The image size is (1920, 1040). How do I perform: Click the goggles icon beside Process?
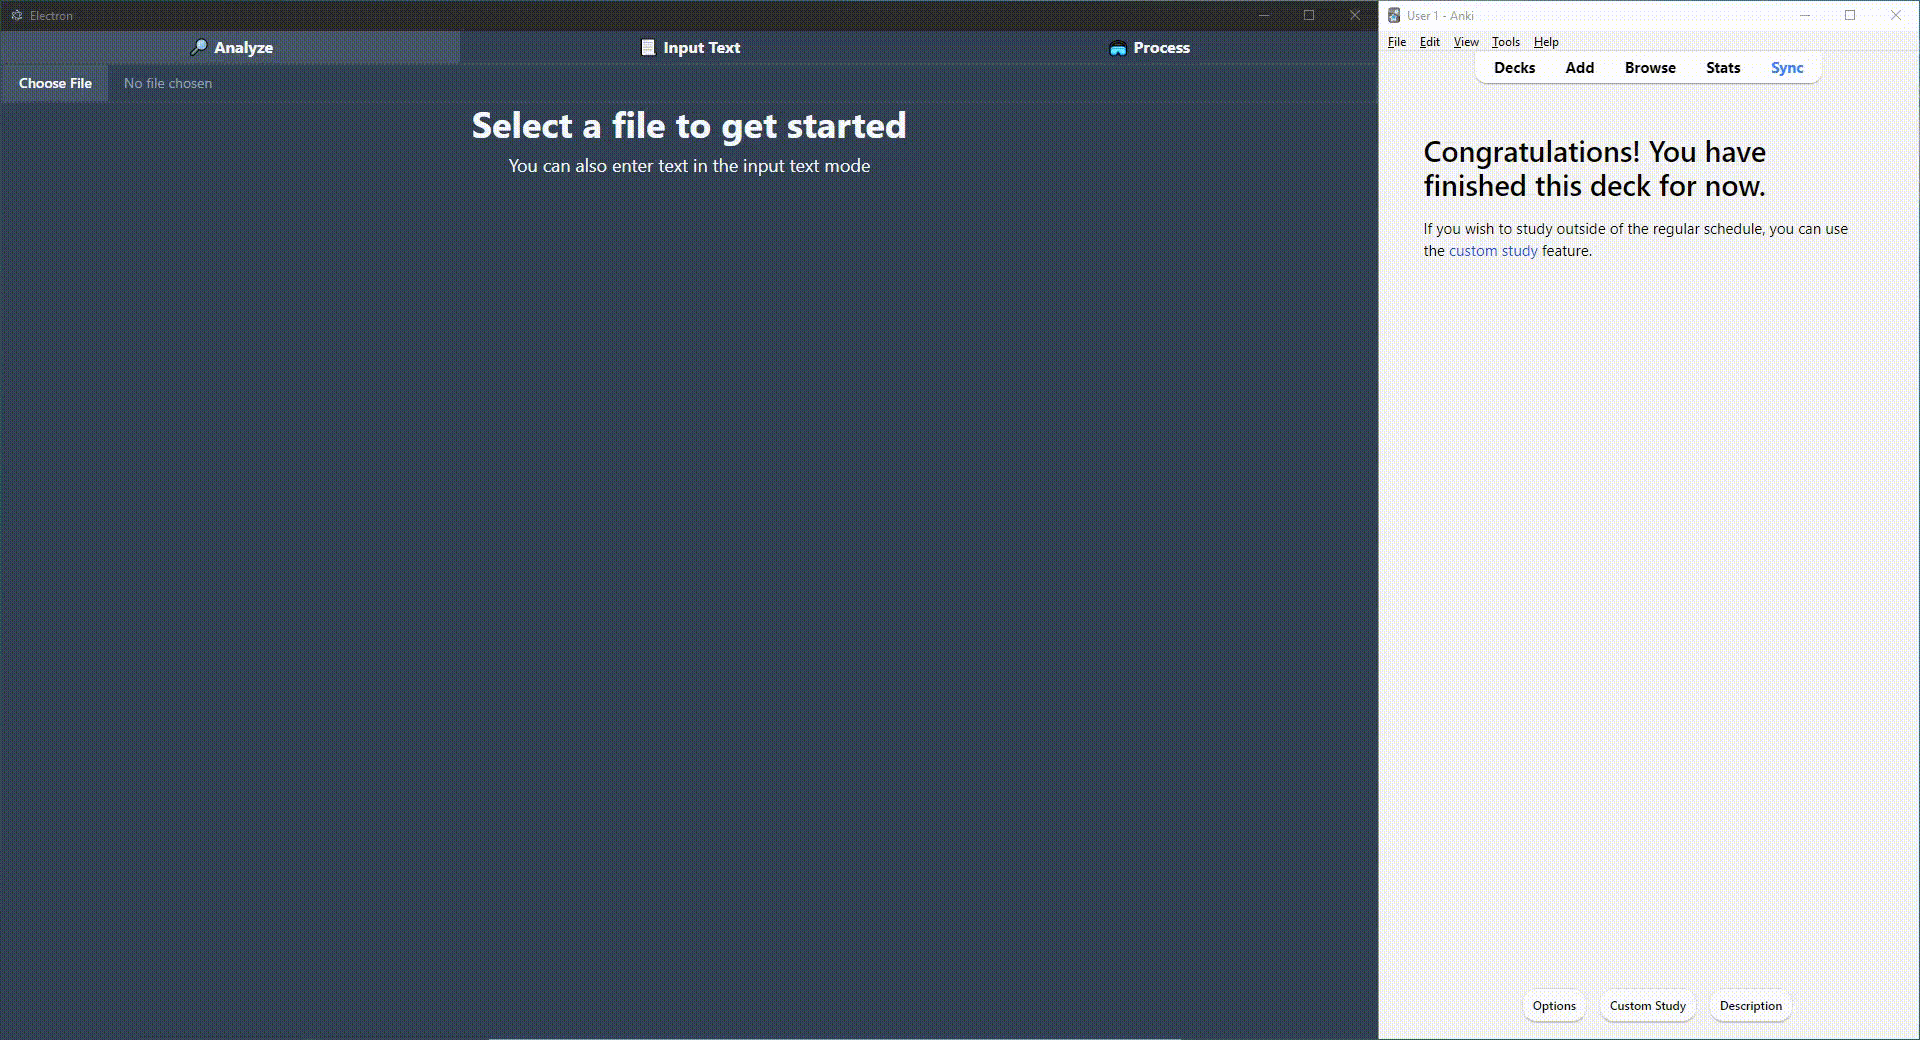tap(1118, 48)
